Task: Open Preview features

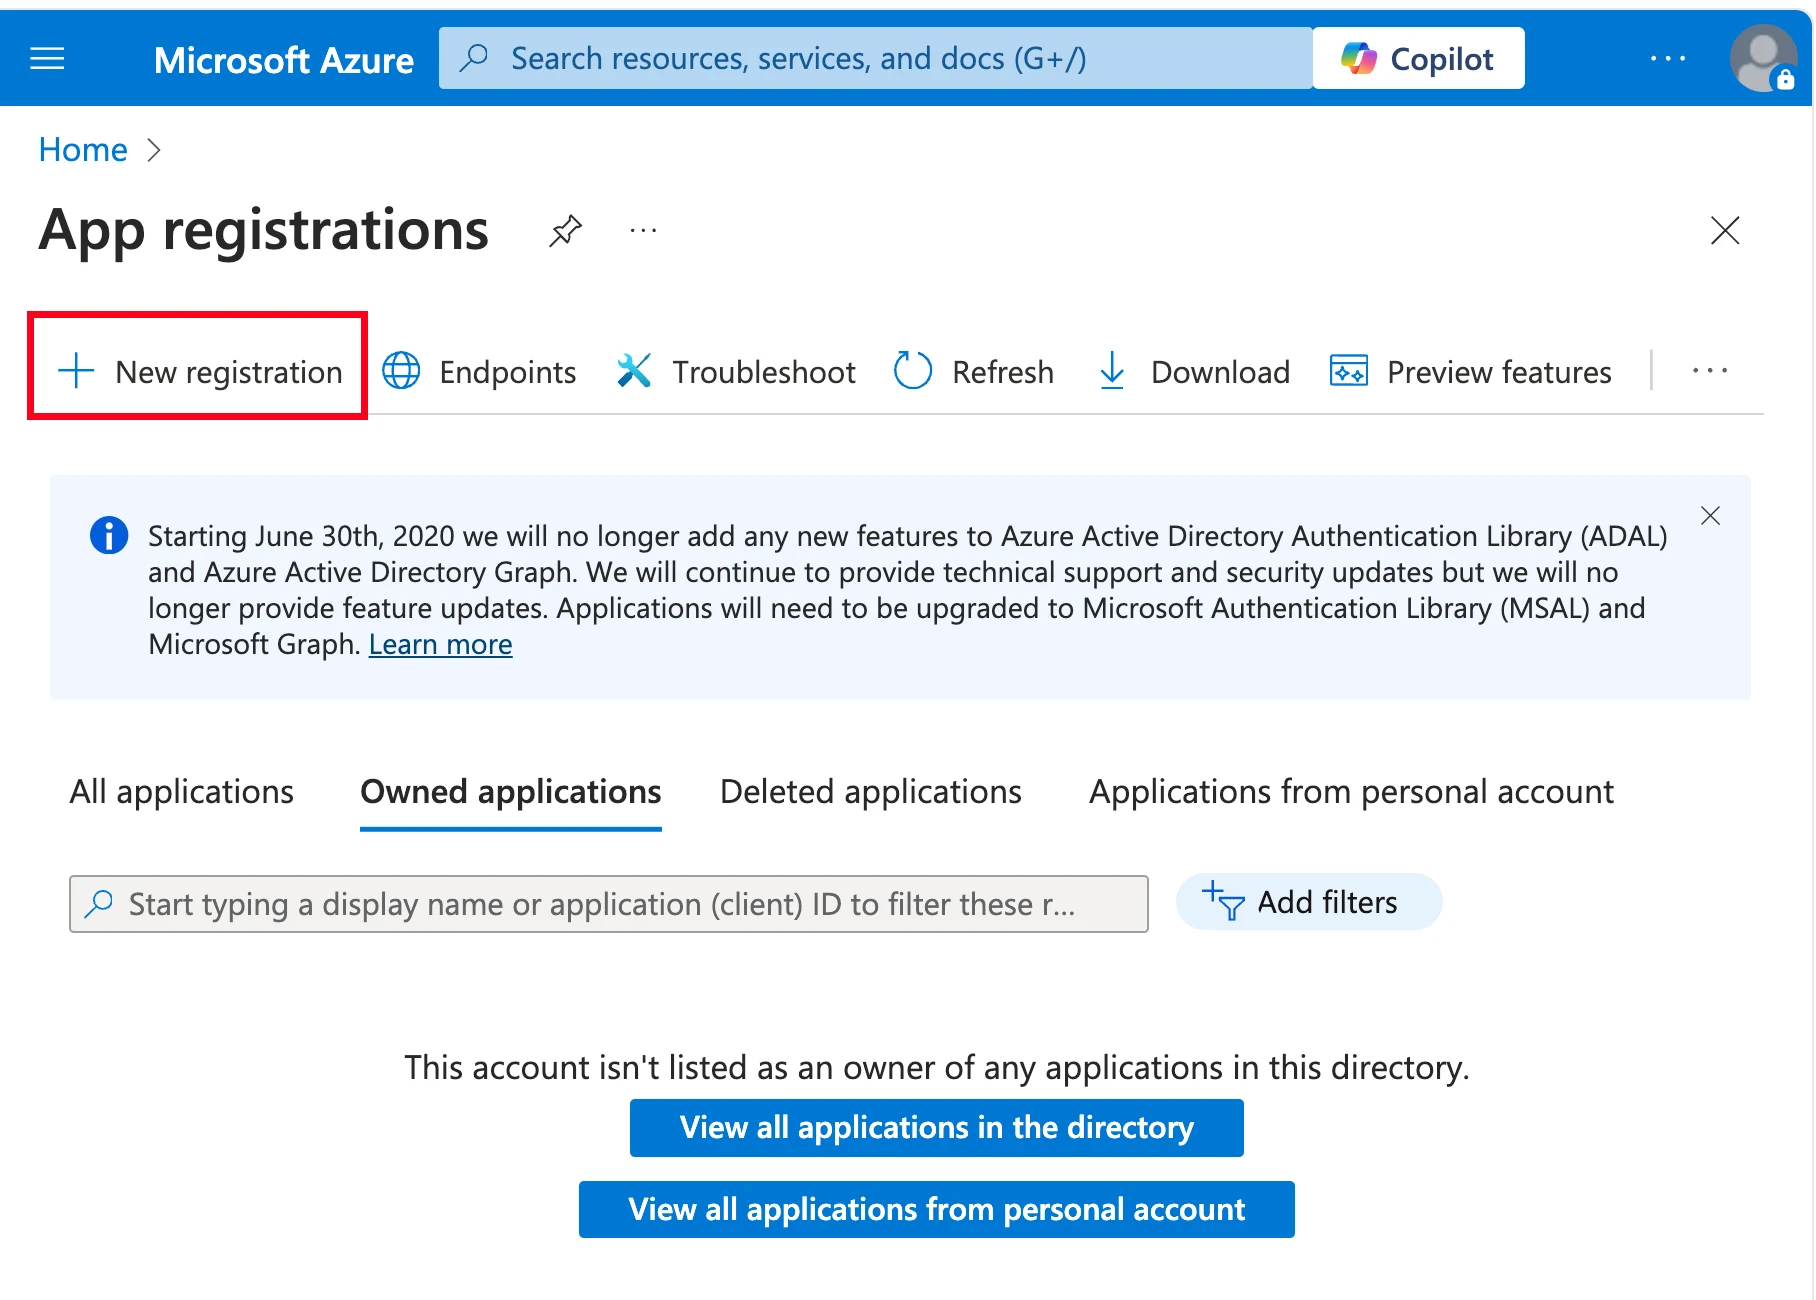Action: [x=1470, y=372]
